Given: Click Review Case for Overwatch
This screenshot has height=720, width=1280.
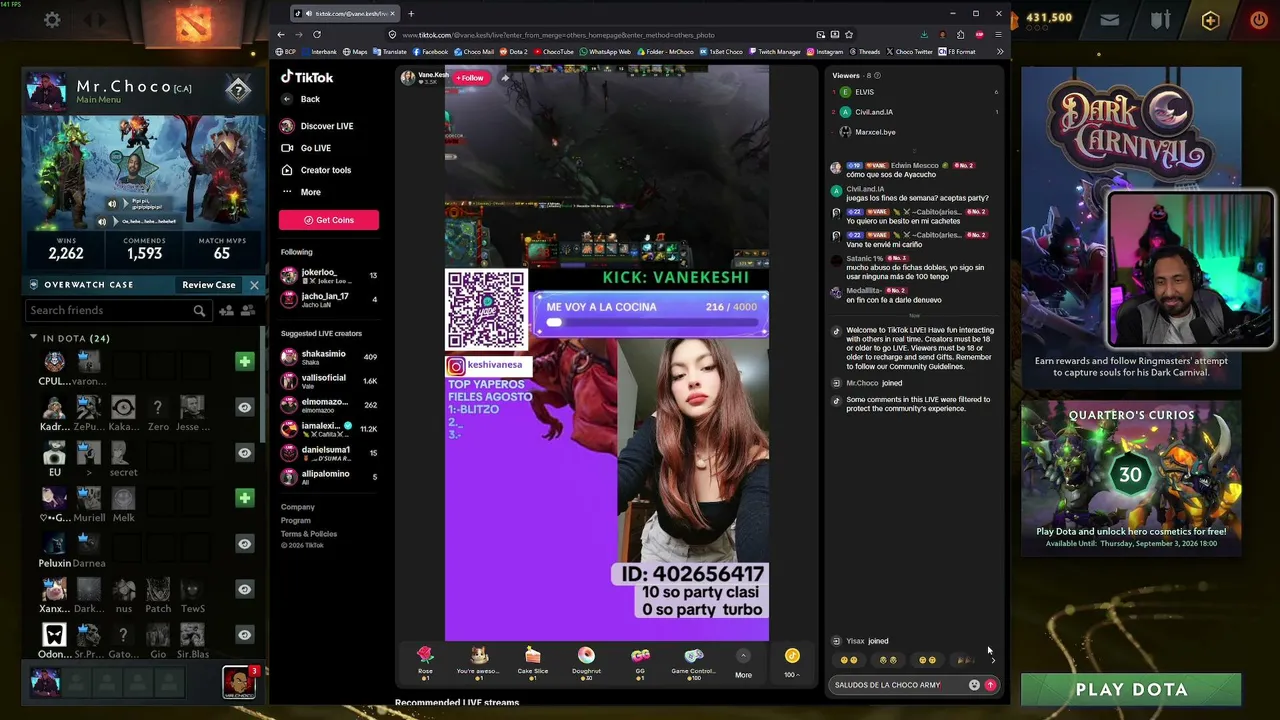Looking at the screenshot, I should (209, 285).
